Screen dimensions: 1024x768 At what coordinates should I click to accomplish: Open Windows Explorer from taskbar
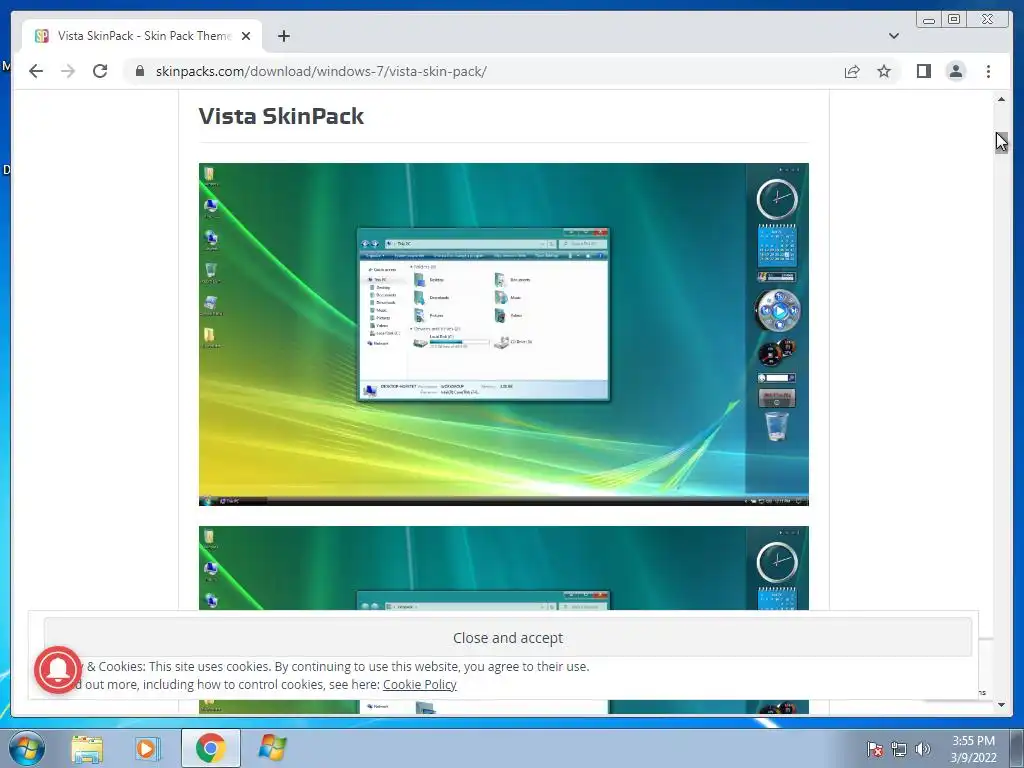[x=87, y=748]
